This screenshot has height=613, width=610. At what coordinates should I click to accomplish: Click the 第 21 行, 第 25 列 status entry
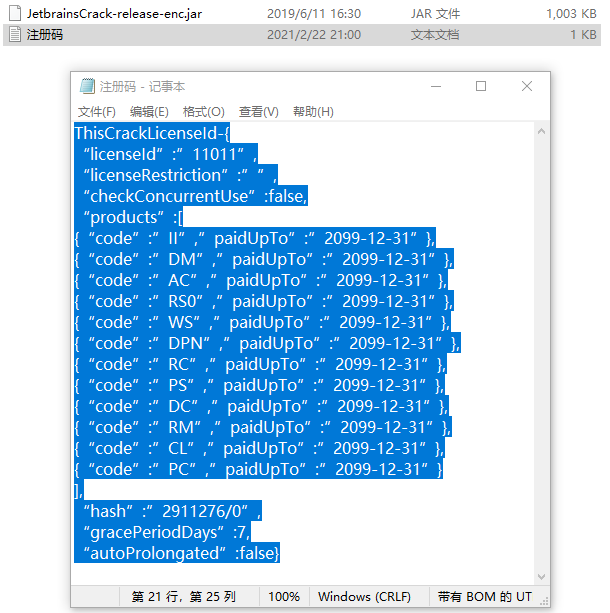(x=184, y=597)
